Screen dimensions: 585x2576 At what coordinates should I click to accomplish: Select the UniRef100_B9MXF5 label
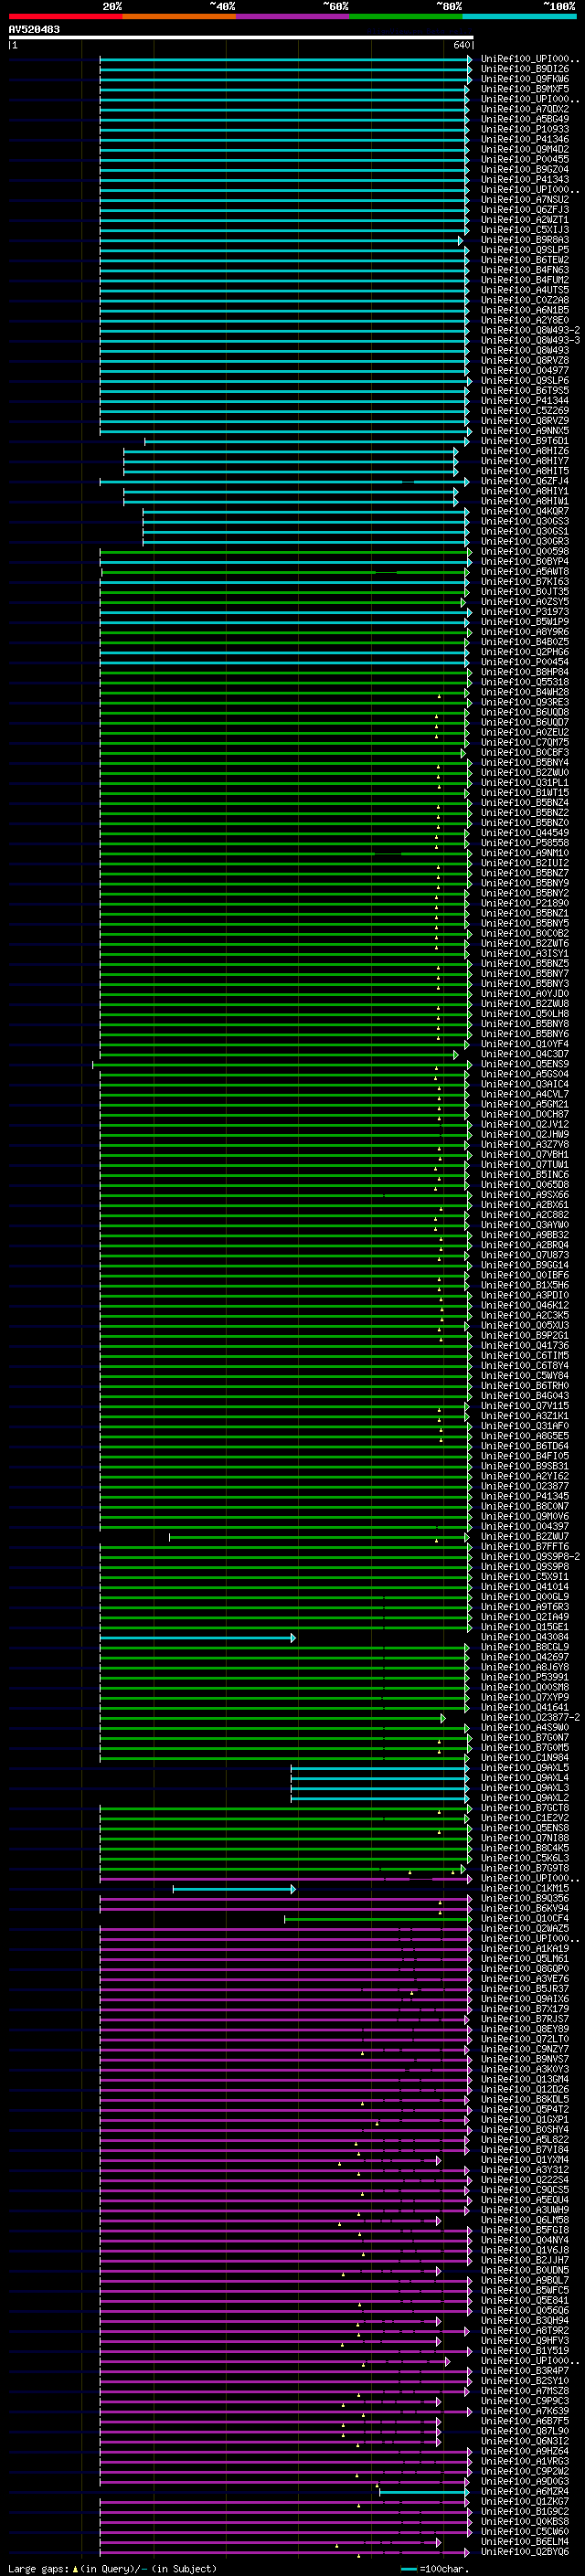coord(525,89)
